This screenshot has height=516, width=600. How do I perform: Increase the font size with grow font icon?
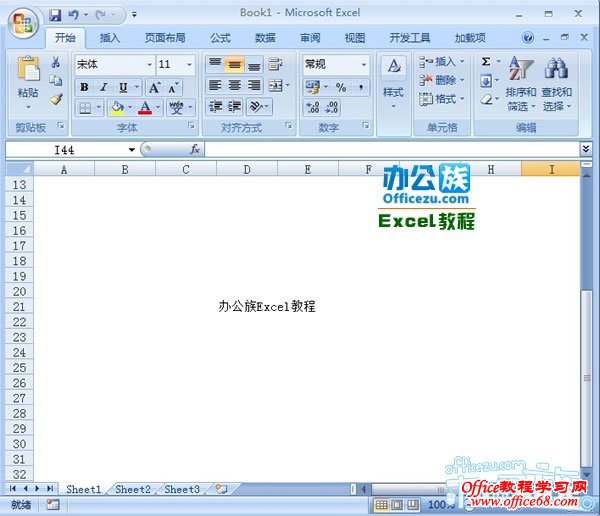(155, 88)
